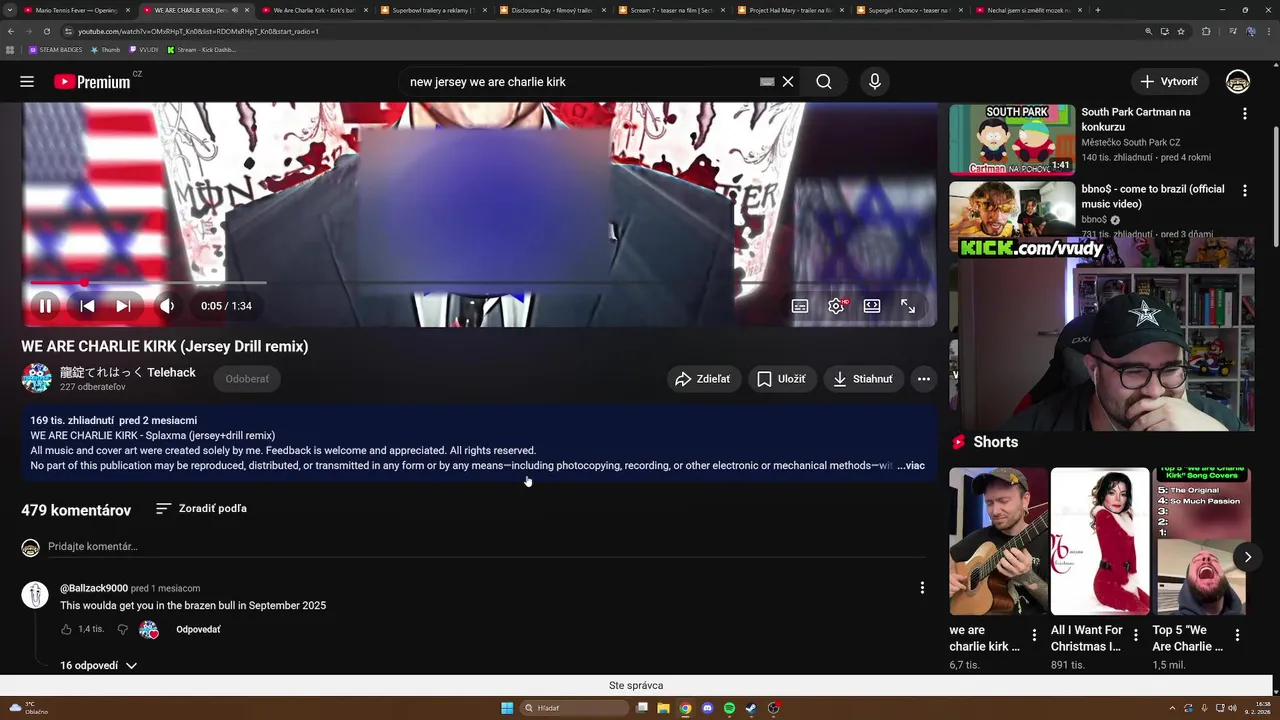
Task: Open options for bbno$ brazil video
Action: [1245, 190]
